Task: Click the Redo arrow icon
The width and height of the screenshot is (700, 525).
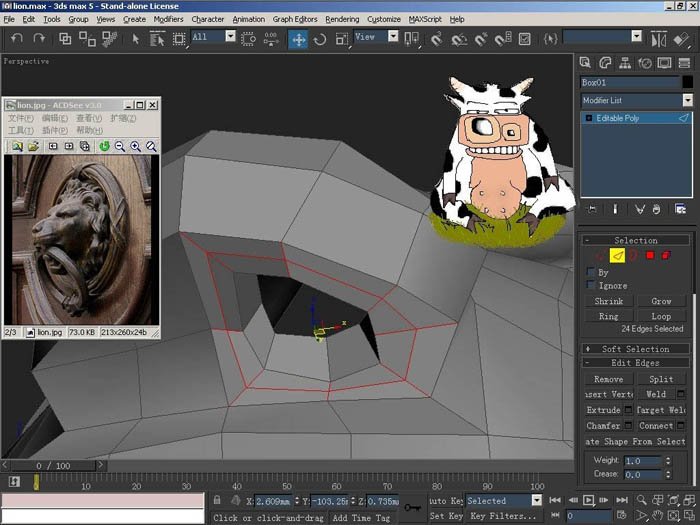Action: [39, 38]
